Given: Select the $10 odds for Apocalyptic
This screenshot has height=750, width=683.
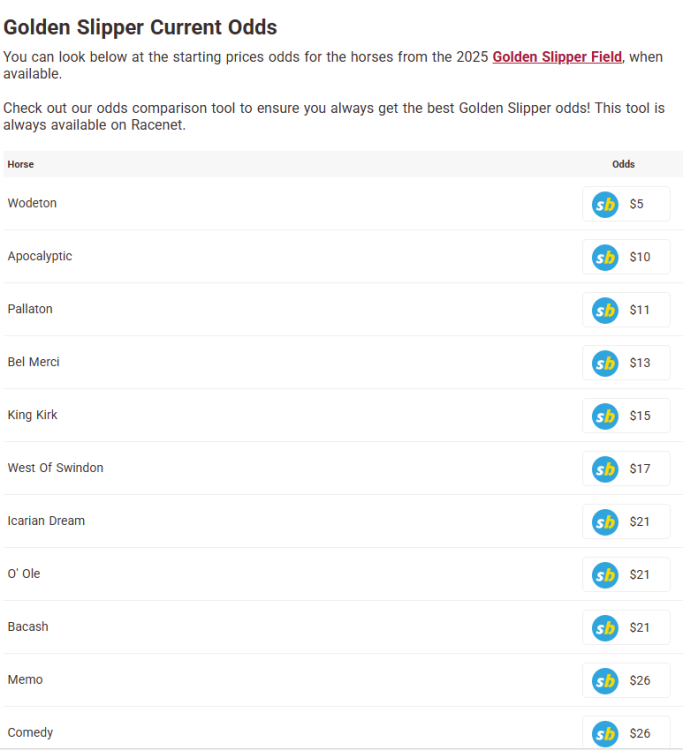Looking at the screenshot, I should (x=640, y=258).
